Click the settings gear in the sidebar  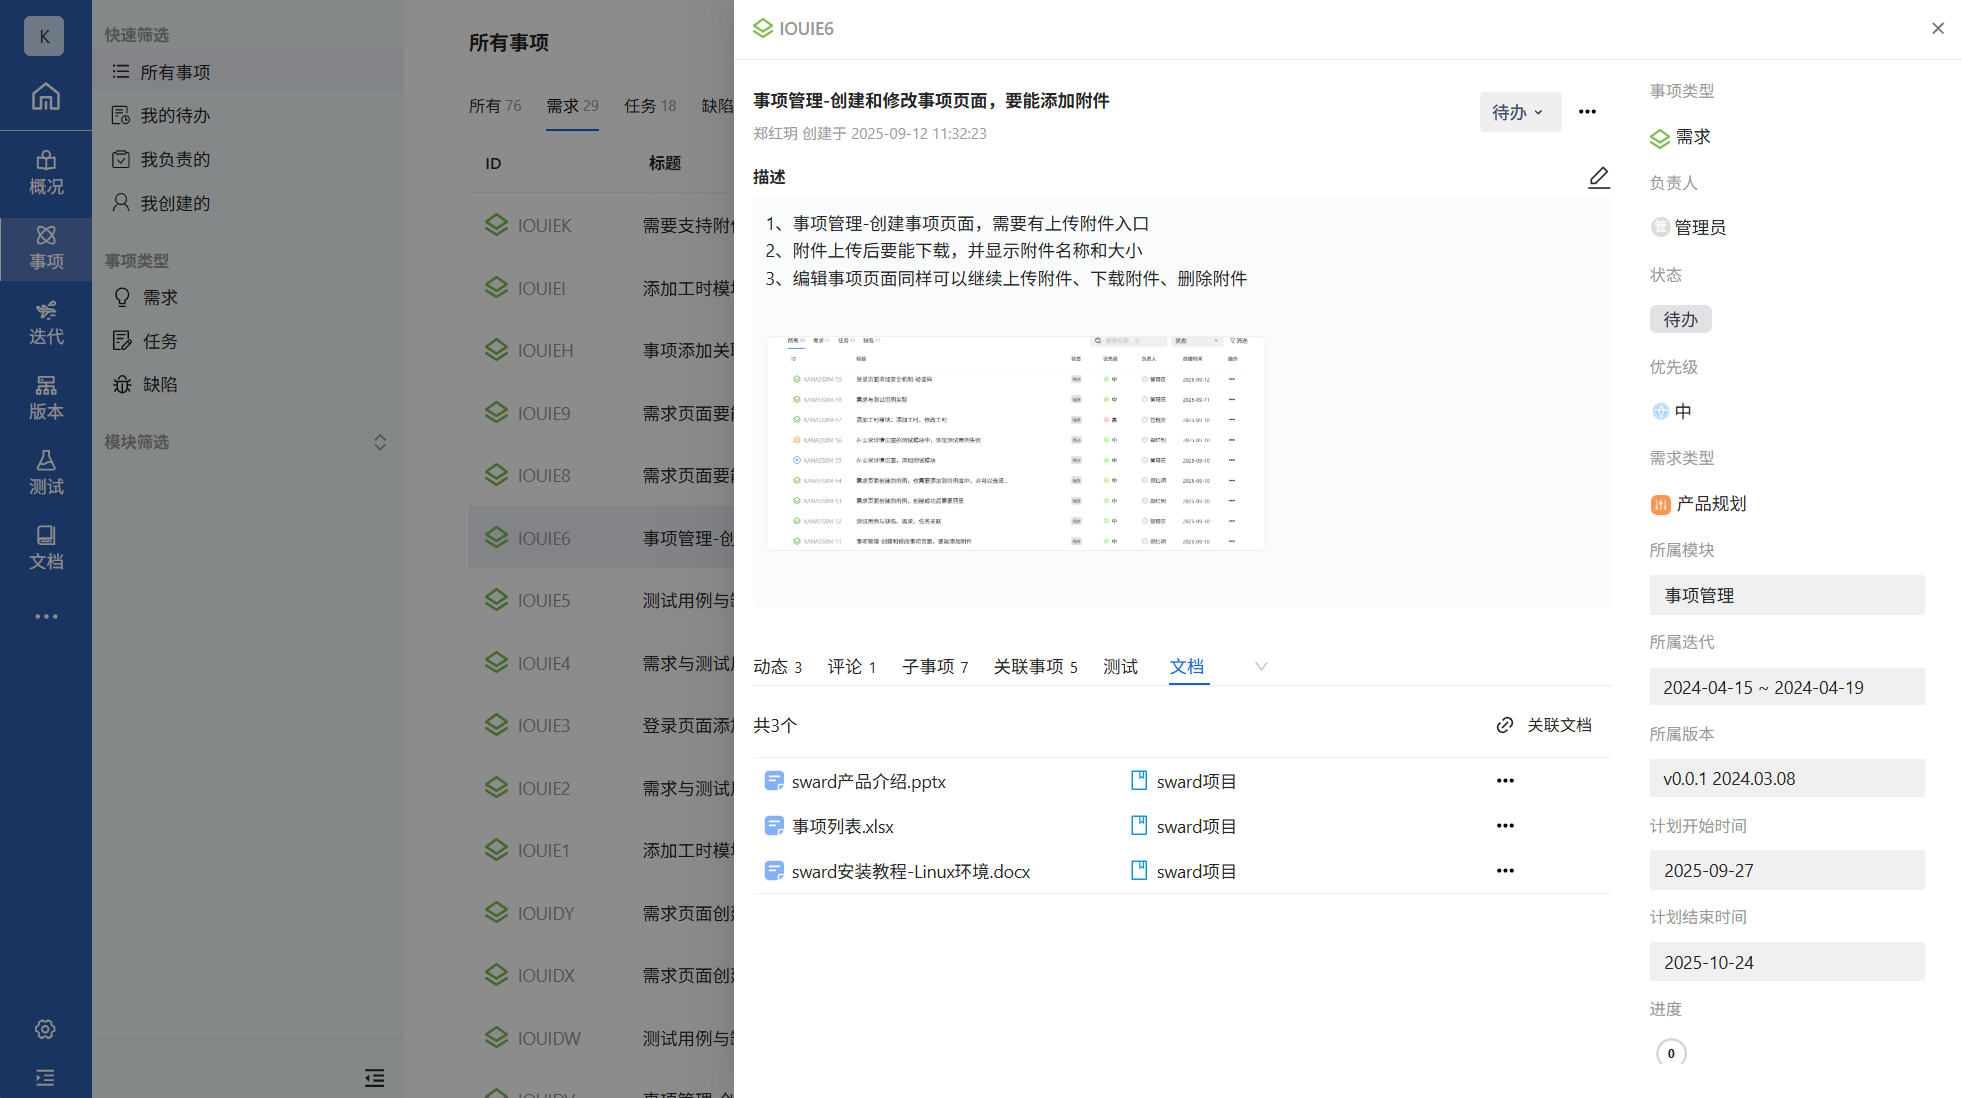click(45, 1029)
